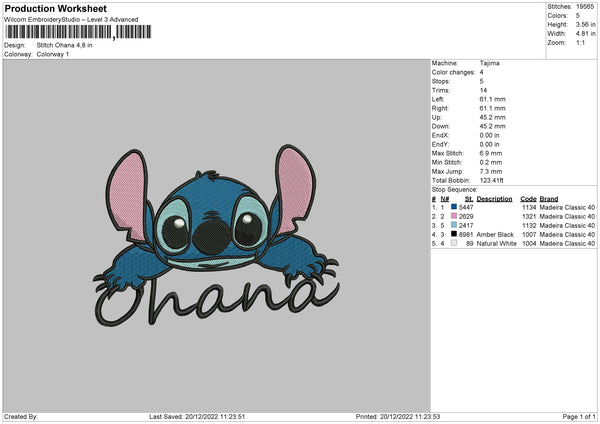Click the 'Brand' column header
This screenshot has height=424, width=600.
[x=549, y=199]
